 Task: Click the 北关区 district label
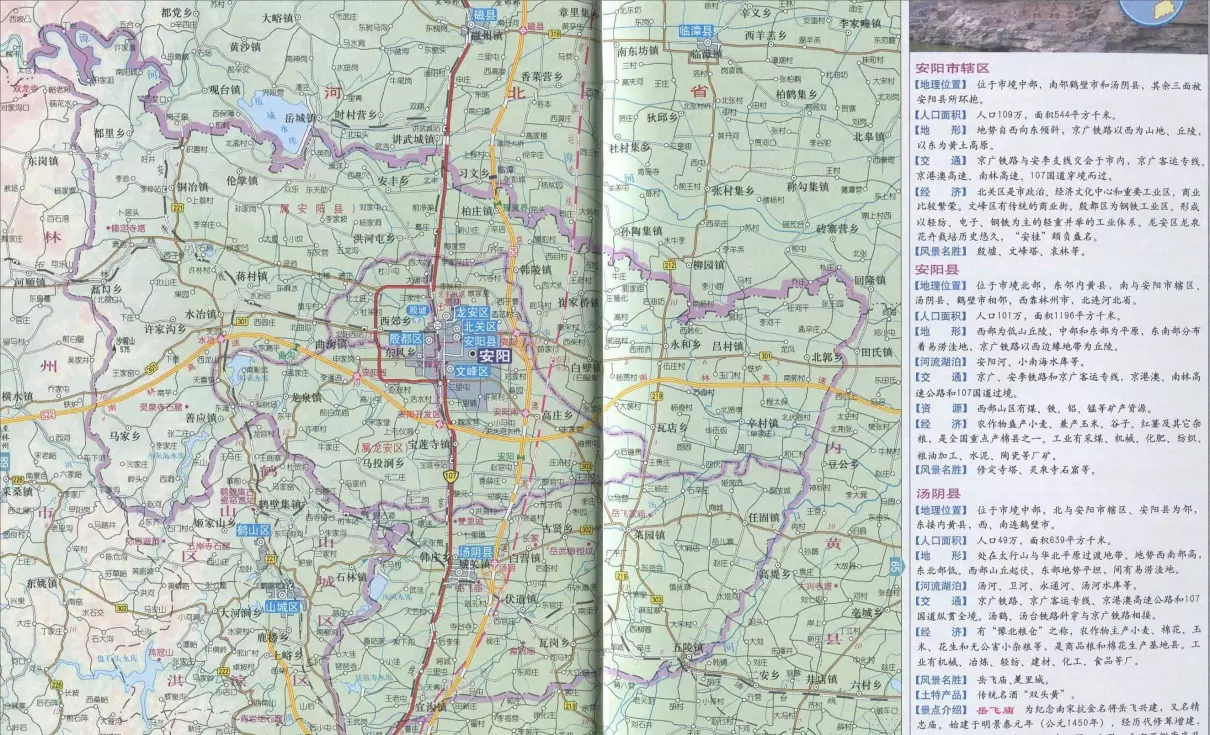point(479,326)
